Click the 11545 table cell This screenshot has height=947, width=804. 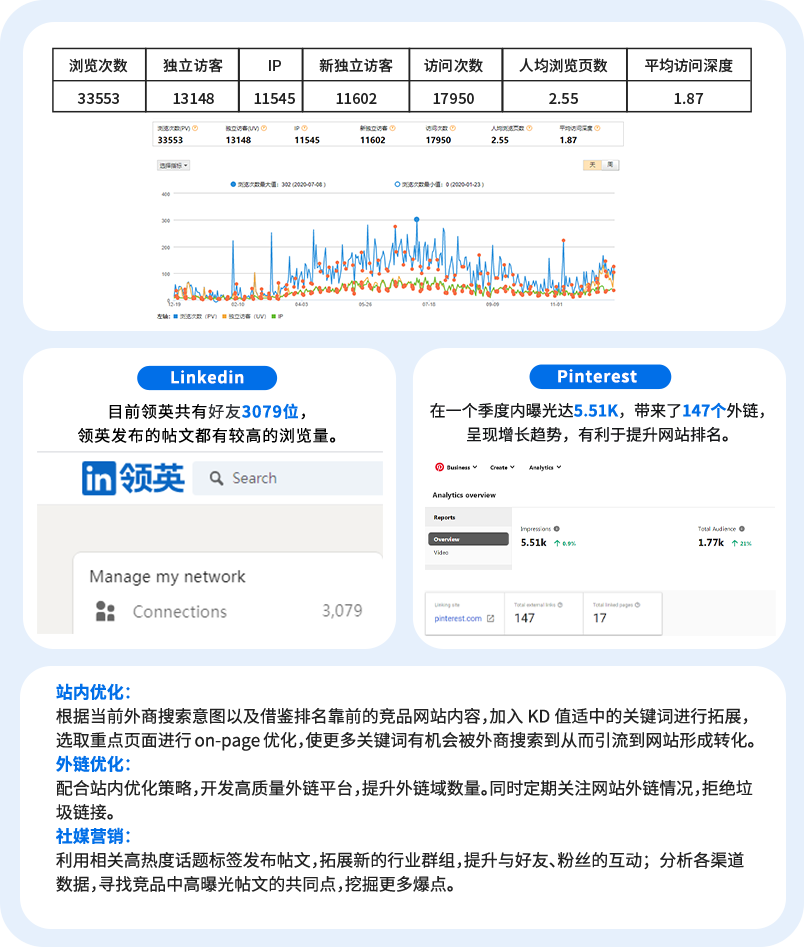(x=271, y=97)
